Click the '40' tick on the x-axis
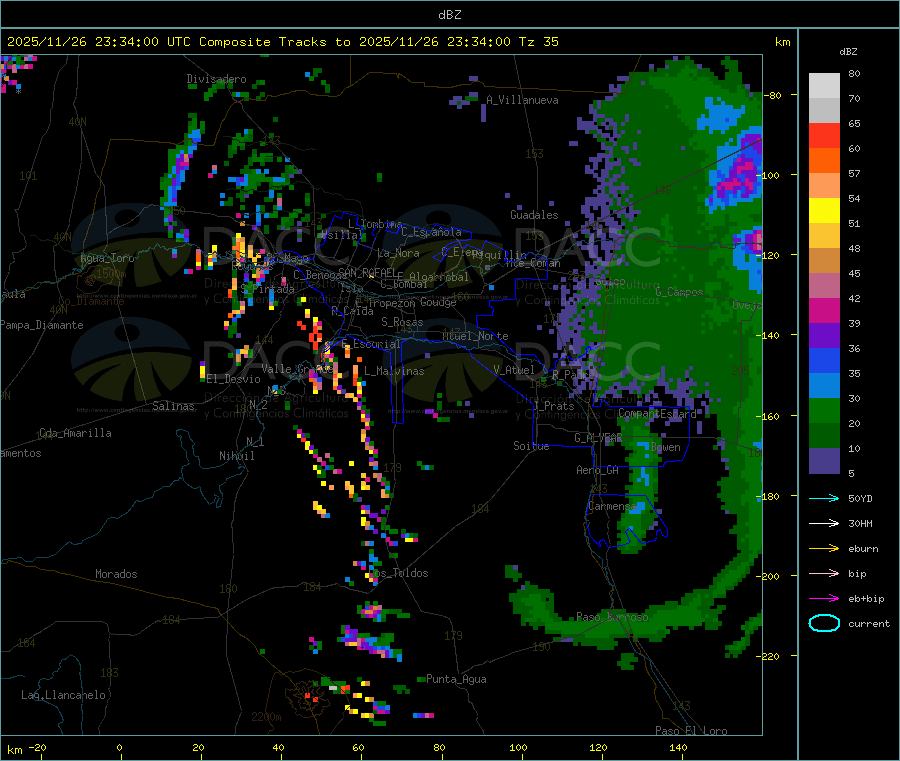 click(278, 747)
